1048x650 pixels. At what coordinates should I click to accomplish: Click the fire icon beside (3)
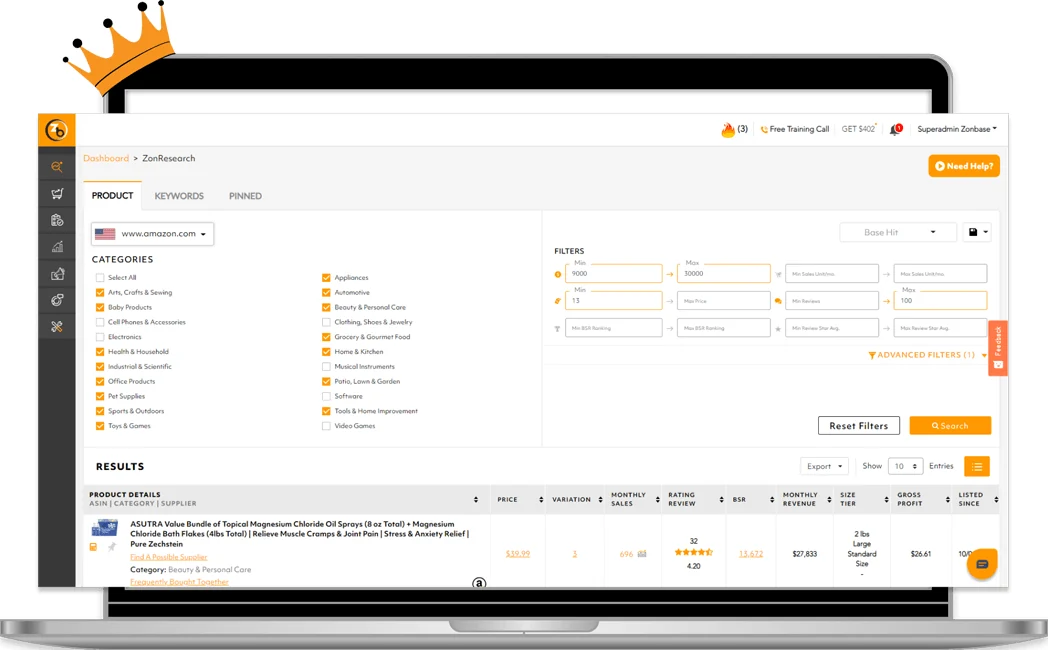pyautogui.click(x=728, y=130)
